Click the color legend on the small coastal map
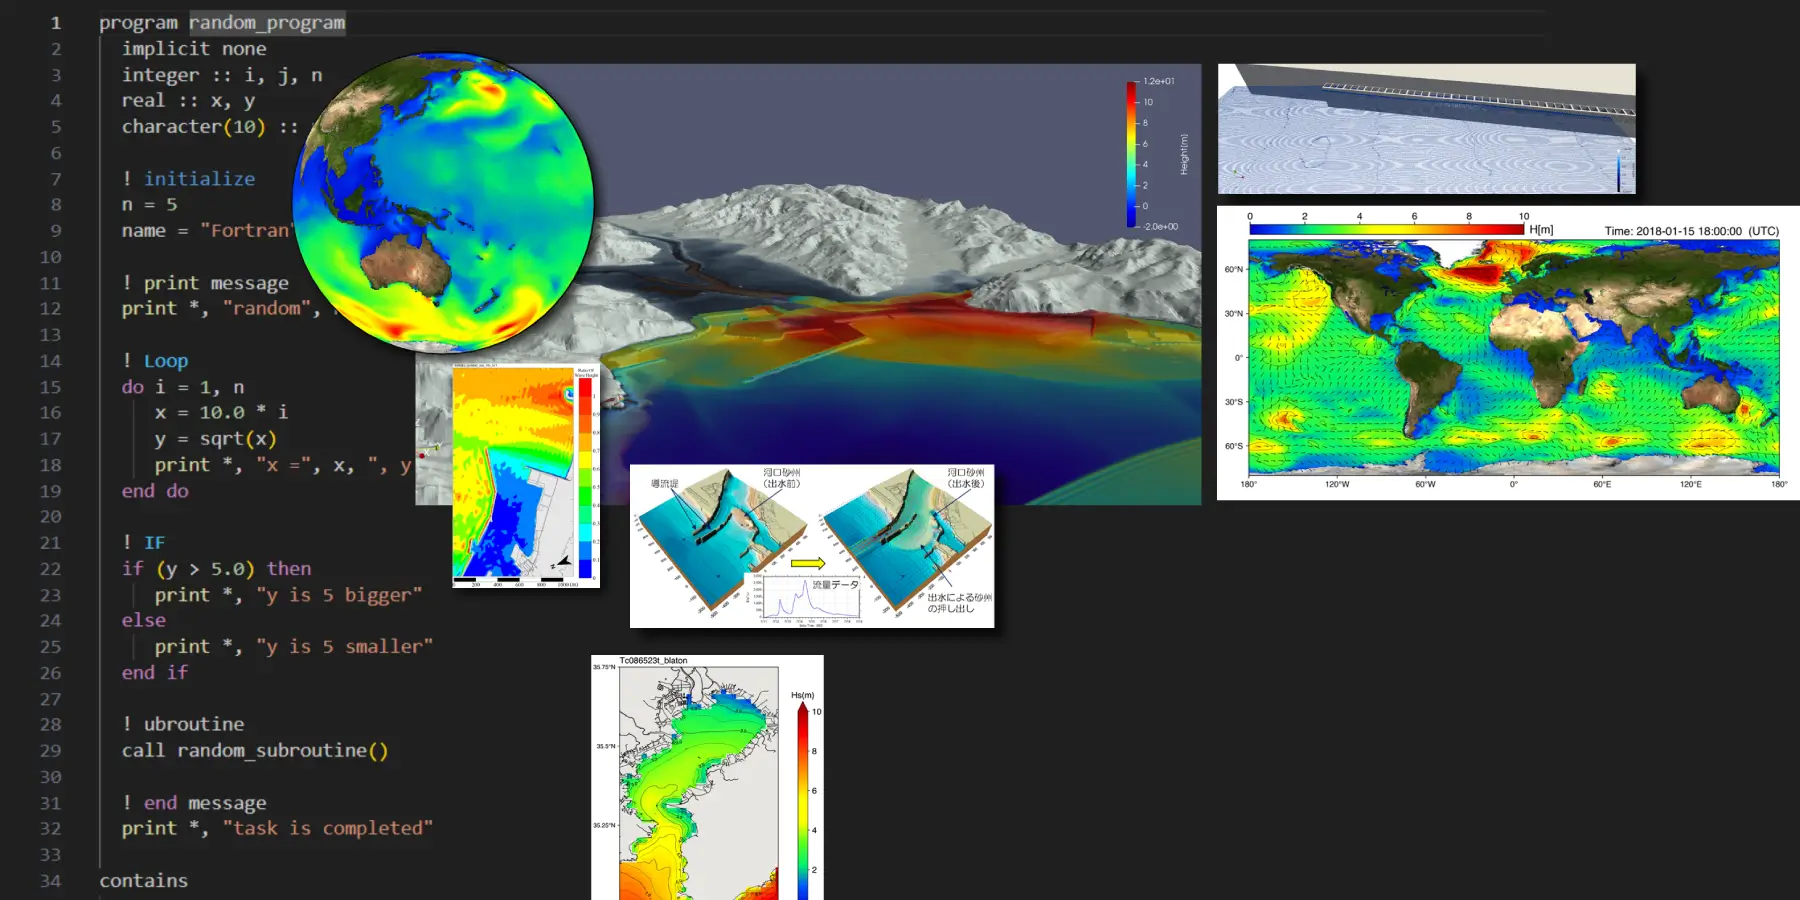Screen dimensions: 1800x900 coord(587,476)
